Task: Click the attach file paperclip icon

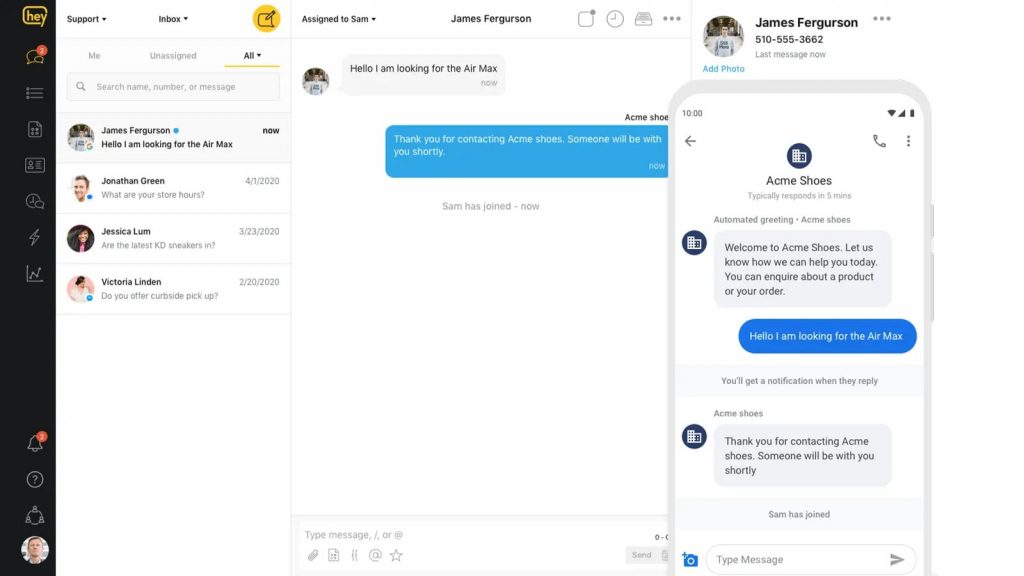Action: point(312,555)
